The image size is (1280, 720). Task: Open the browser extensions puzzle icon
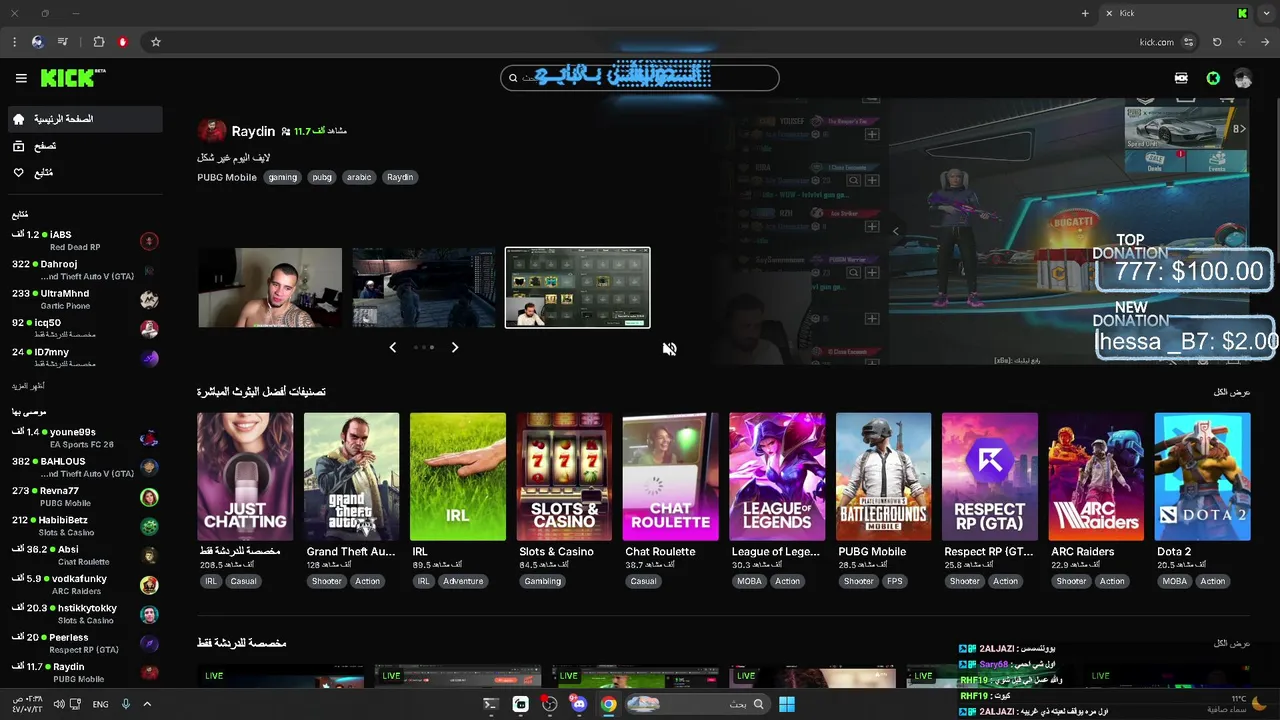98,42
